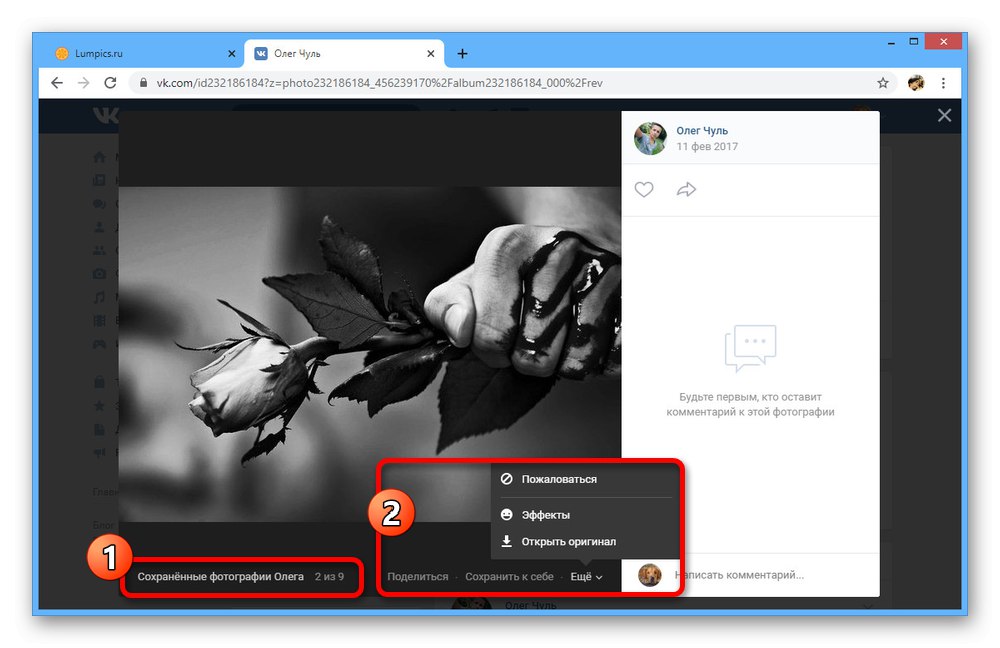The height and width of the screenshot is (648, 1000).
Task: Open the Олег Чуль profile link
Action: [702, 130]
